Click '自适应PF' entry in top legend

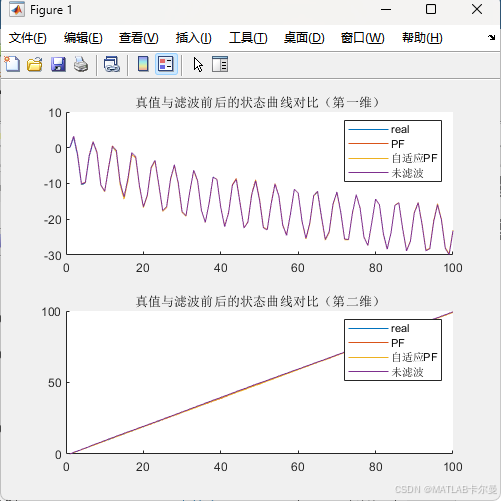[x=414, y=158]
